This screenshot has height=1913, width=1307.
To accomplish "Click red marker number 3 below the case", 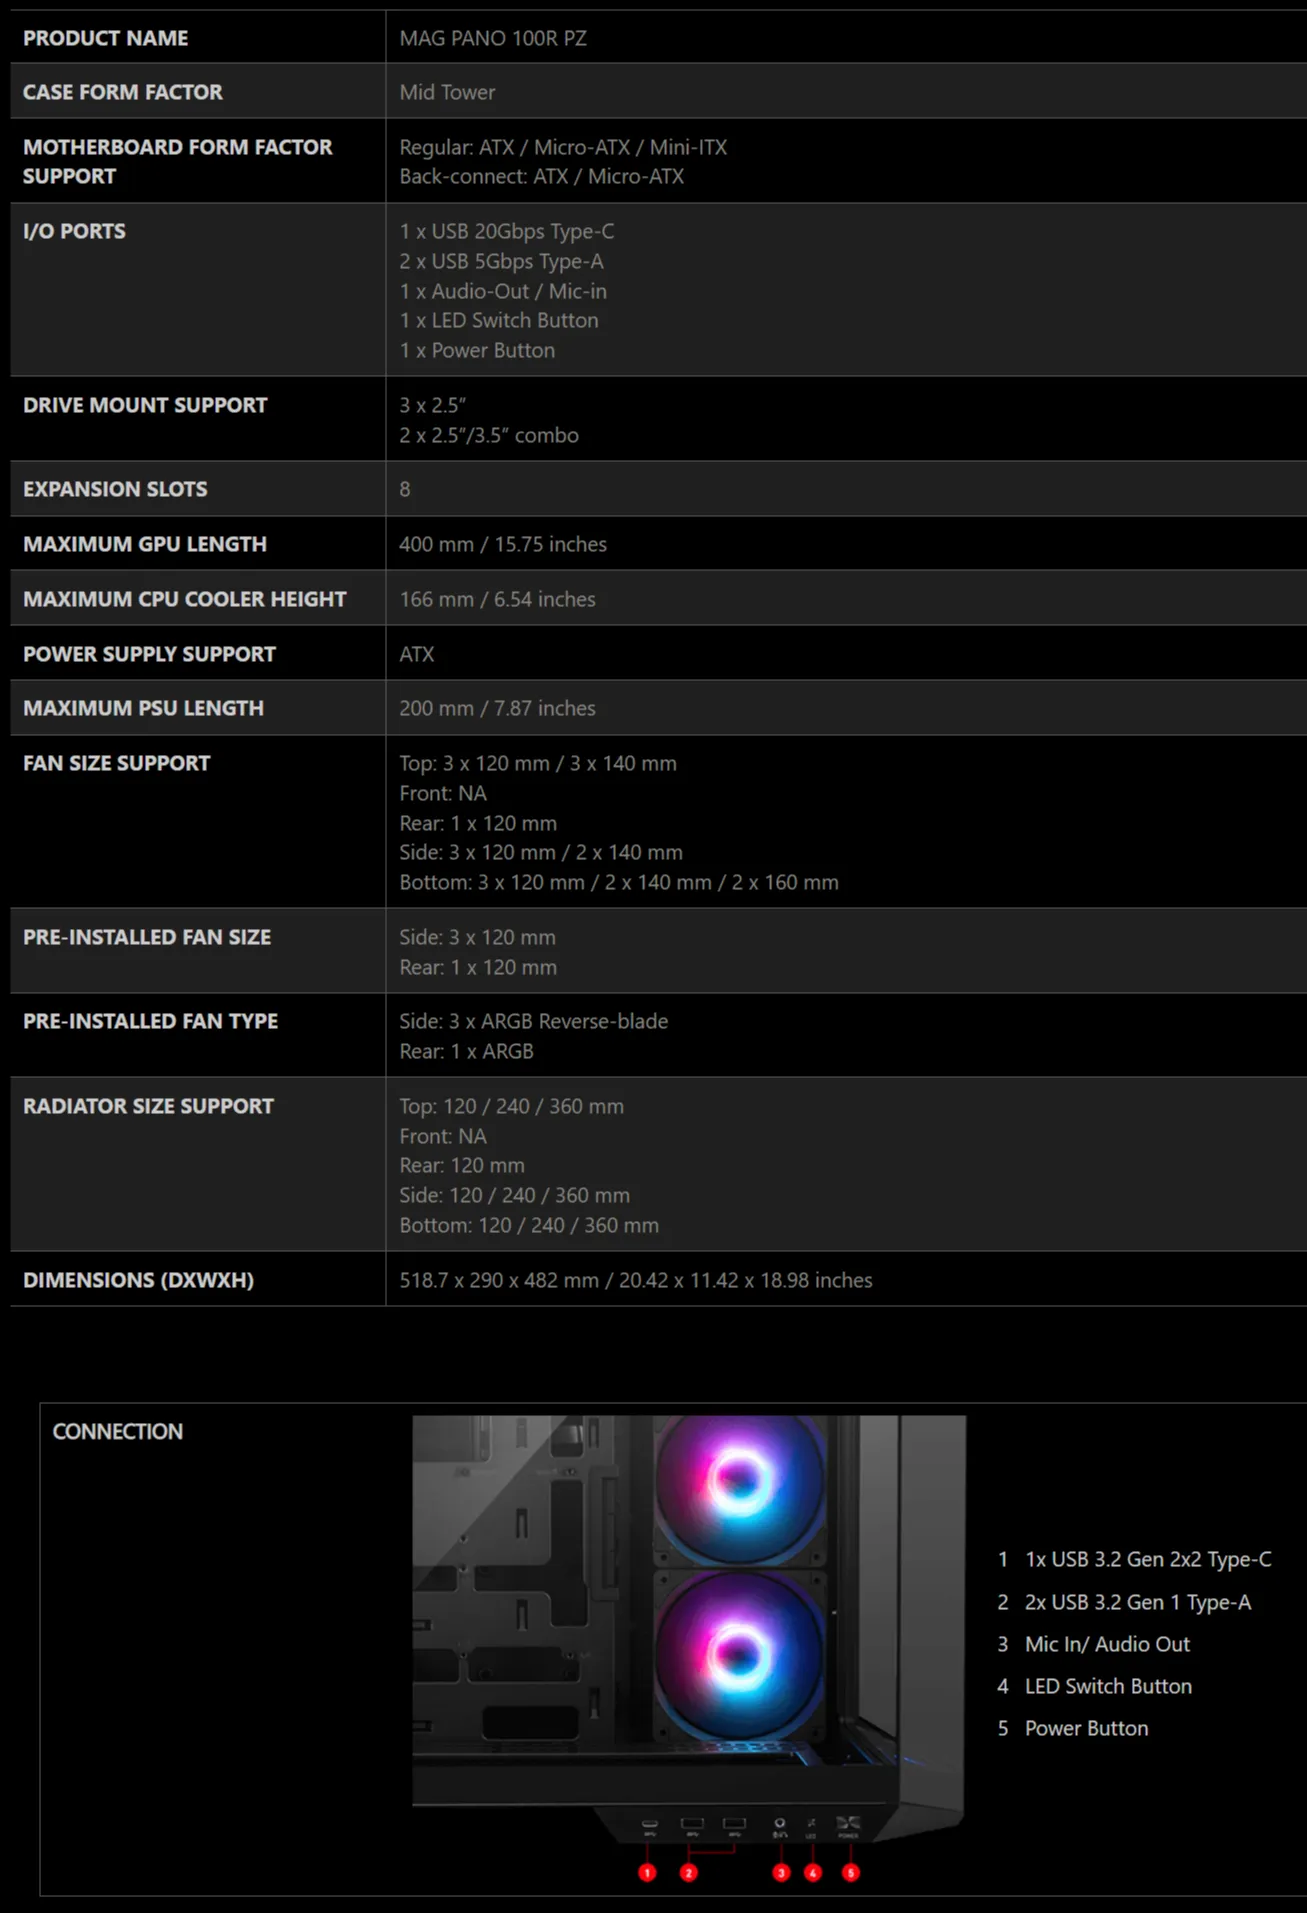I will [781, 1872].
